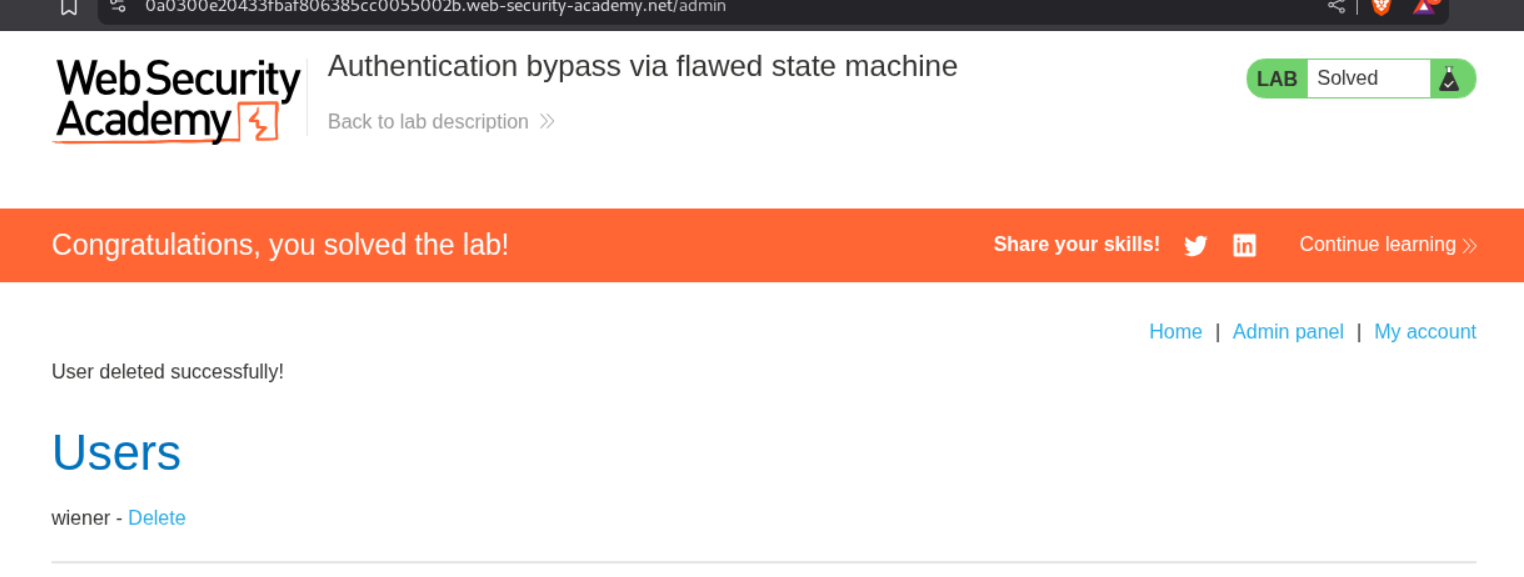Open the site settings icon beside URL
Viewport: 1524px width, 577px height.
118,6
